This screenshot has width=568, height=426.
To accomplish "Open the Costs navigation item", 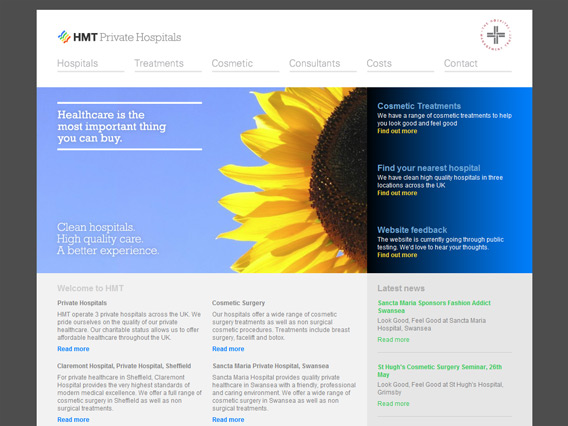I will pyautogui.click(x=379, y=63).
